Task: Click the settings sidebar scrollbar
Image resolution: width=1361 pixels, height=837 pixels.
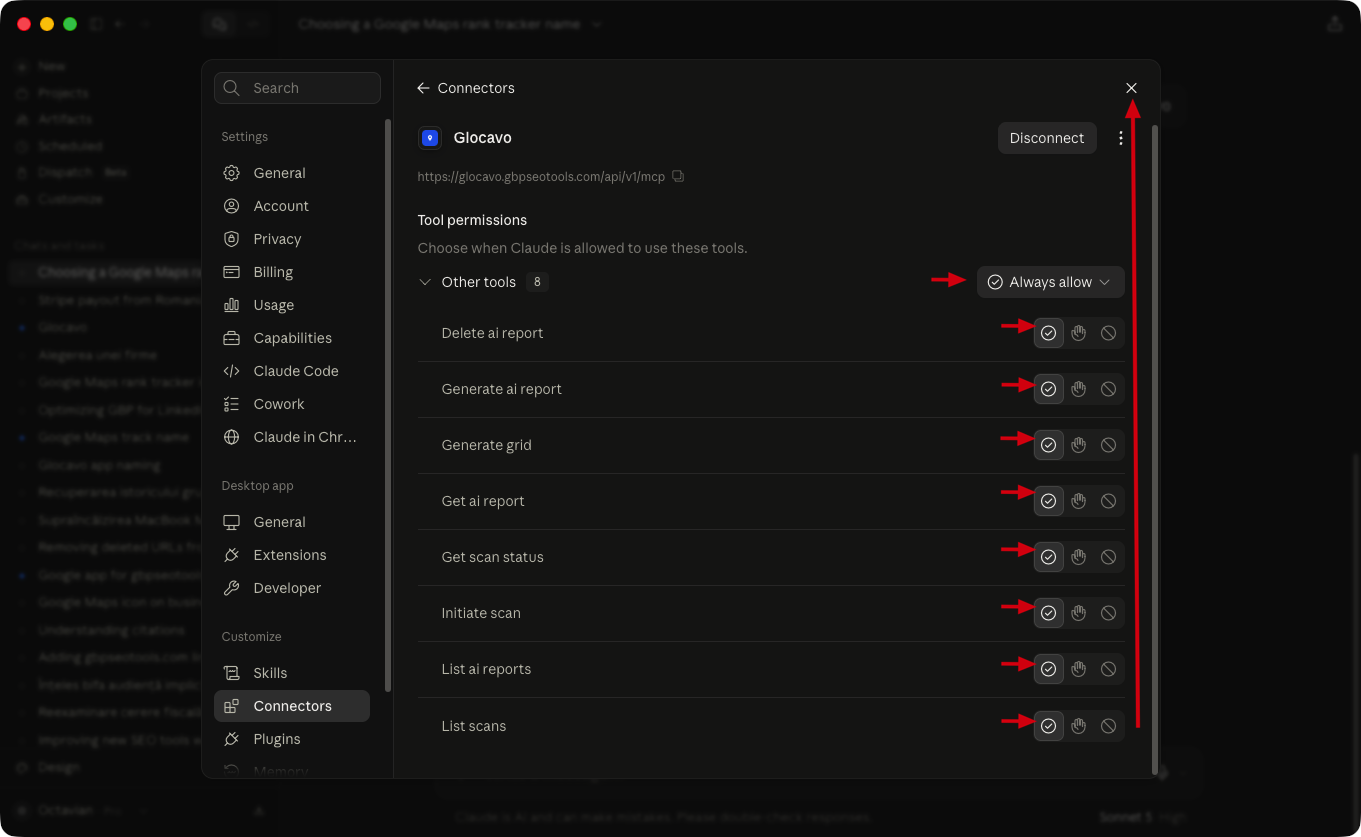Action: (388, 405)
